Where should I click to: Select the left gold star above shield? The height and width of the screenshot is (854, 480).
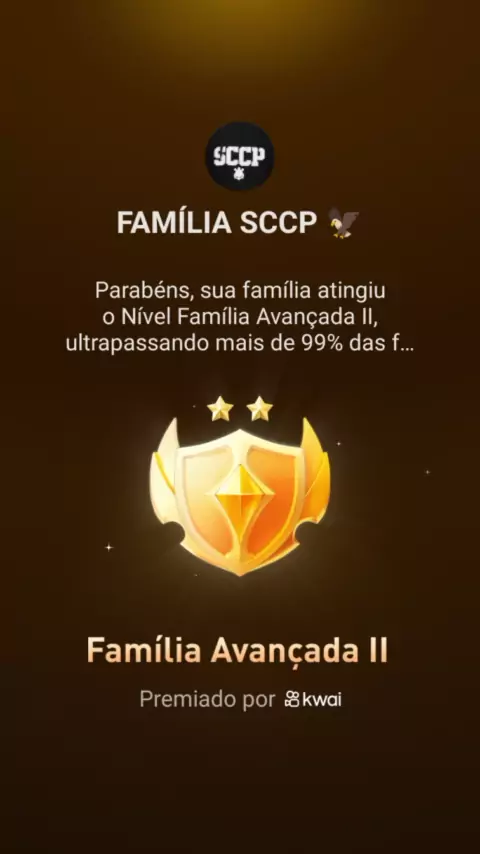(x=220, y=408)
